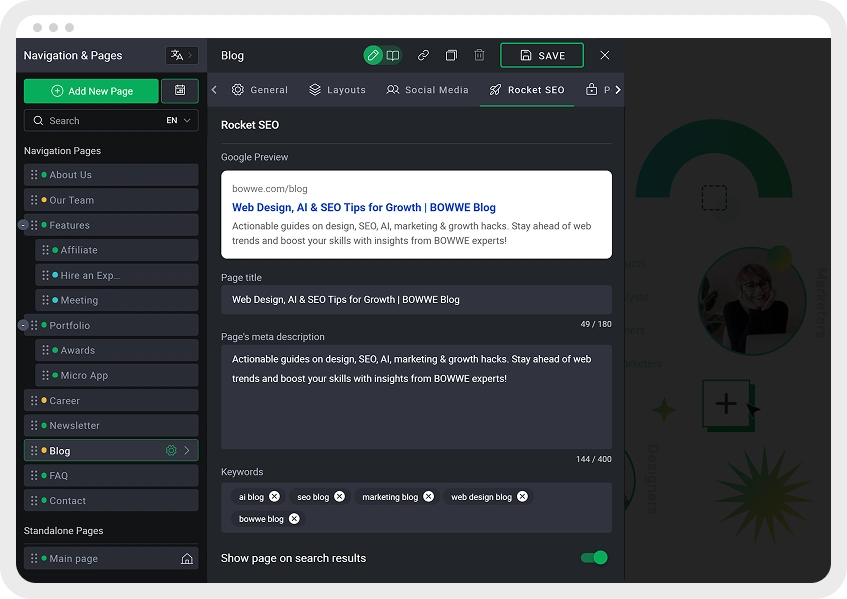Select the About Us page

111,174
